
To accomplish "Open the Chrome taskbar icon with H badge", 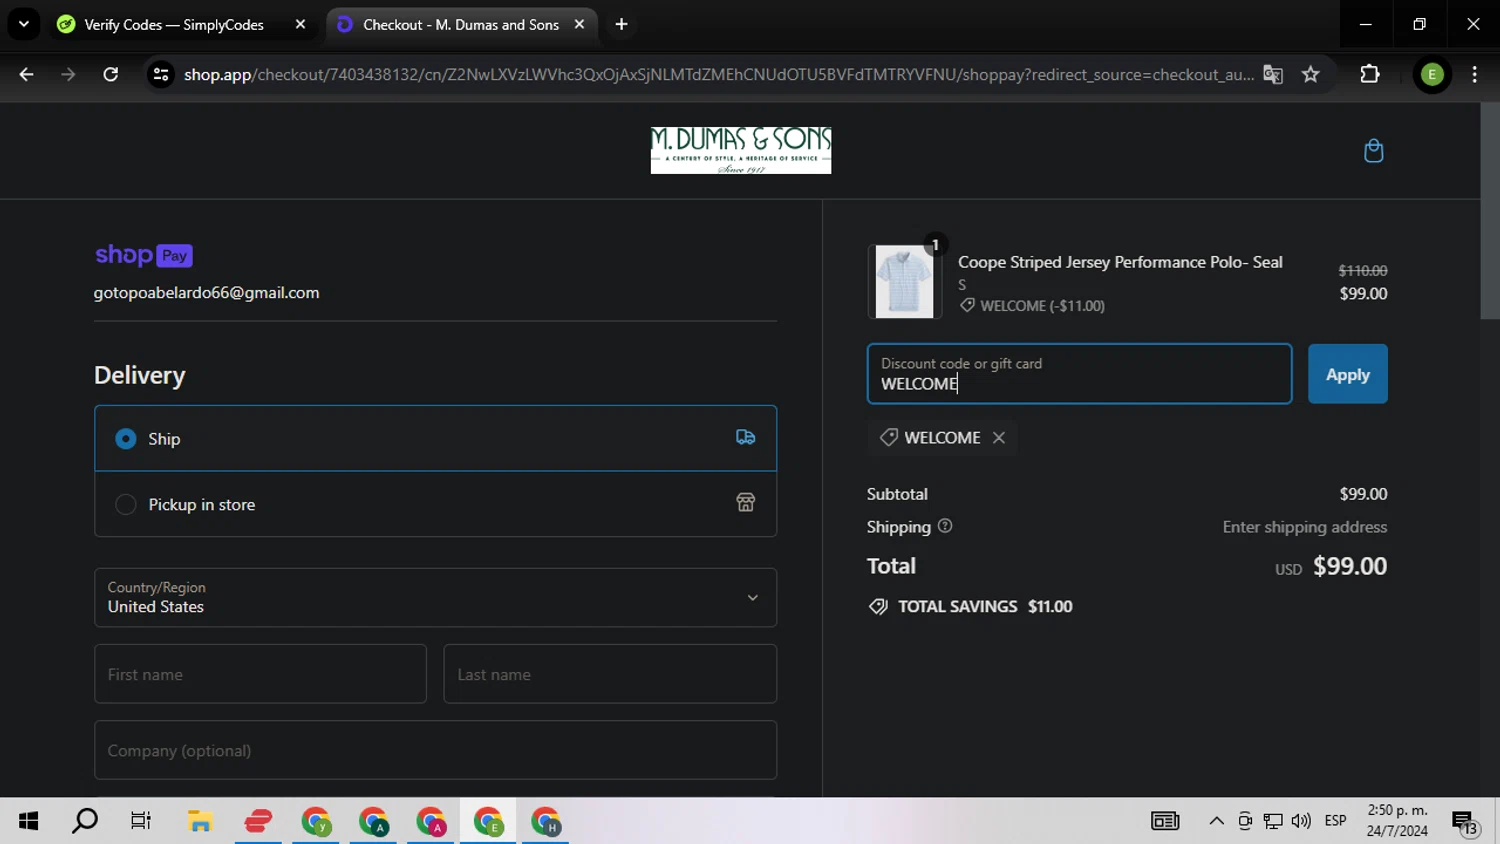I will [546, 821].
